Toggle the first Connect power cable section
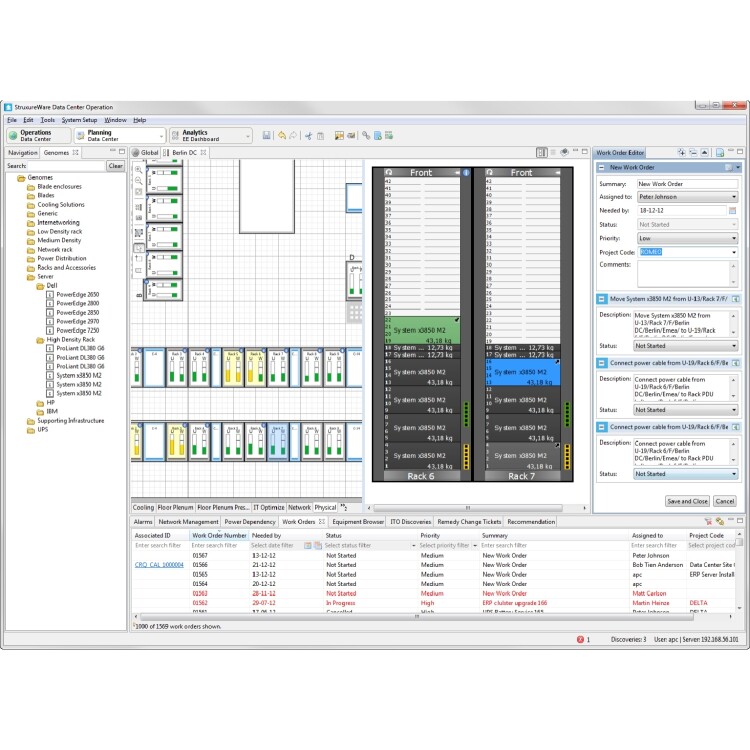This screenshot has width=750, height=750. 601,363
